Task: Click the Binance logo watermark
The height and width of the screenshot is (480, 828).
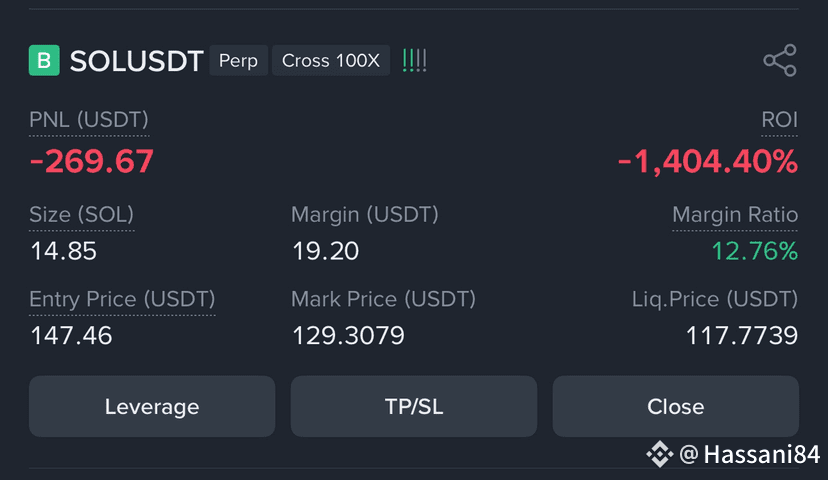Action: pos(660,454)
